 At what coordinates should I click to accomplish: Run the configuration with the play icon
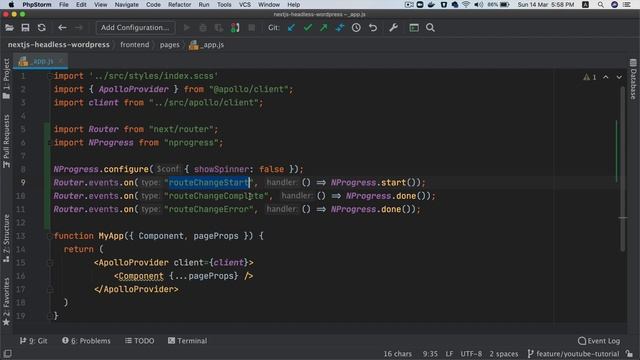(187, 28)
